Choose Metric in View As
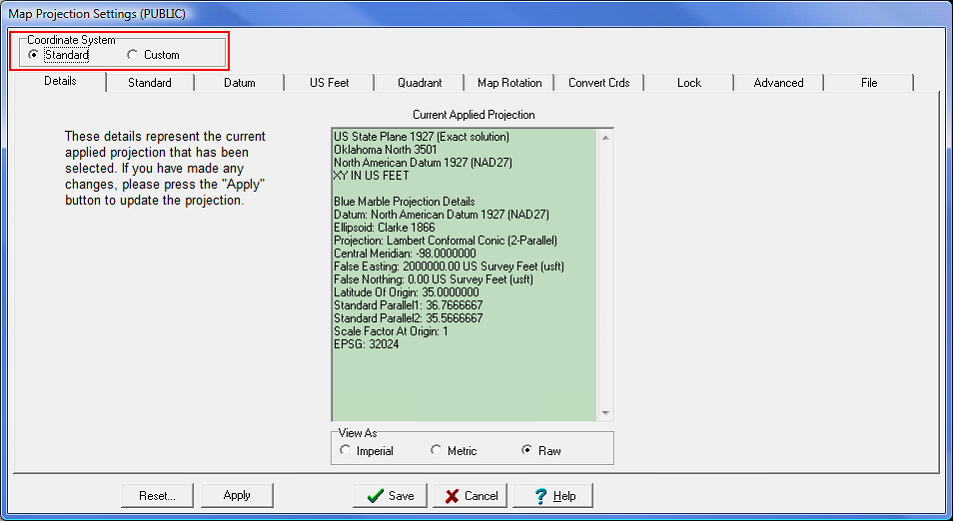Screen dimensions: 954x522 [436, 451]
